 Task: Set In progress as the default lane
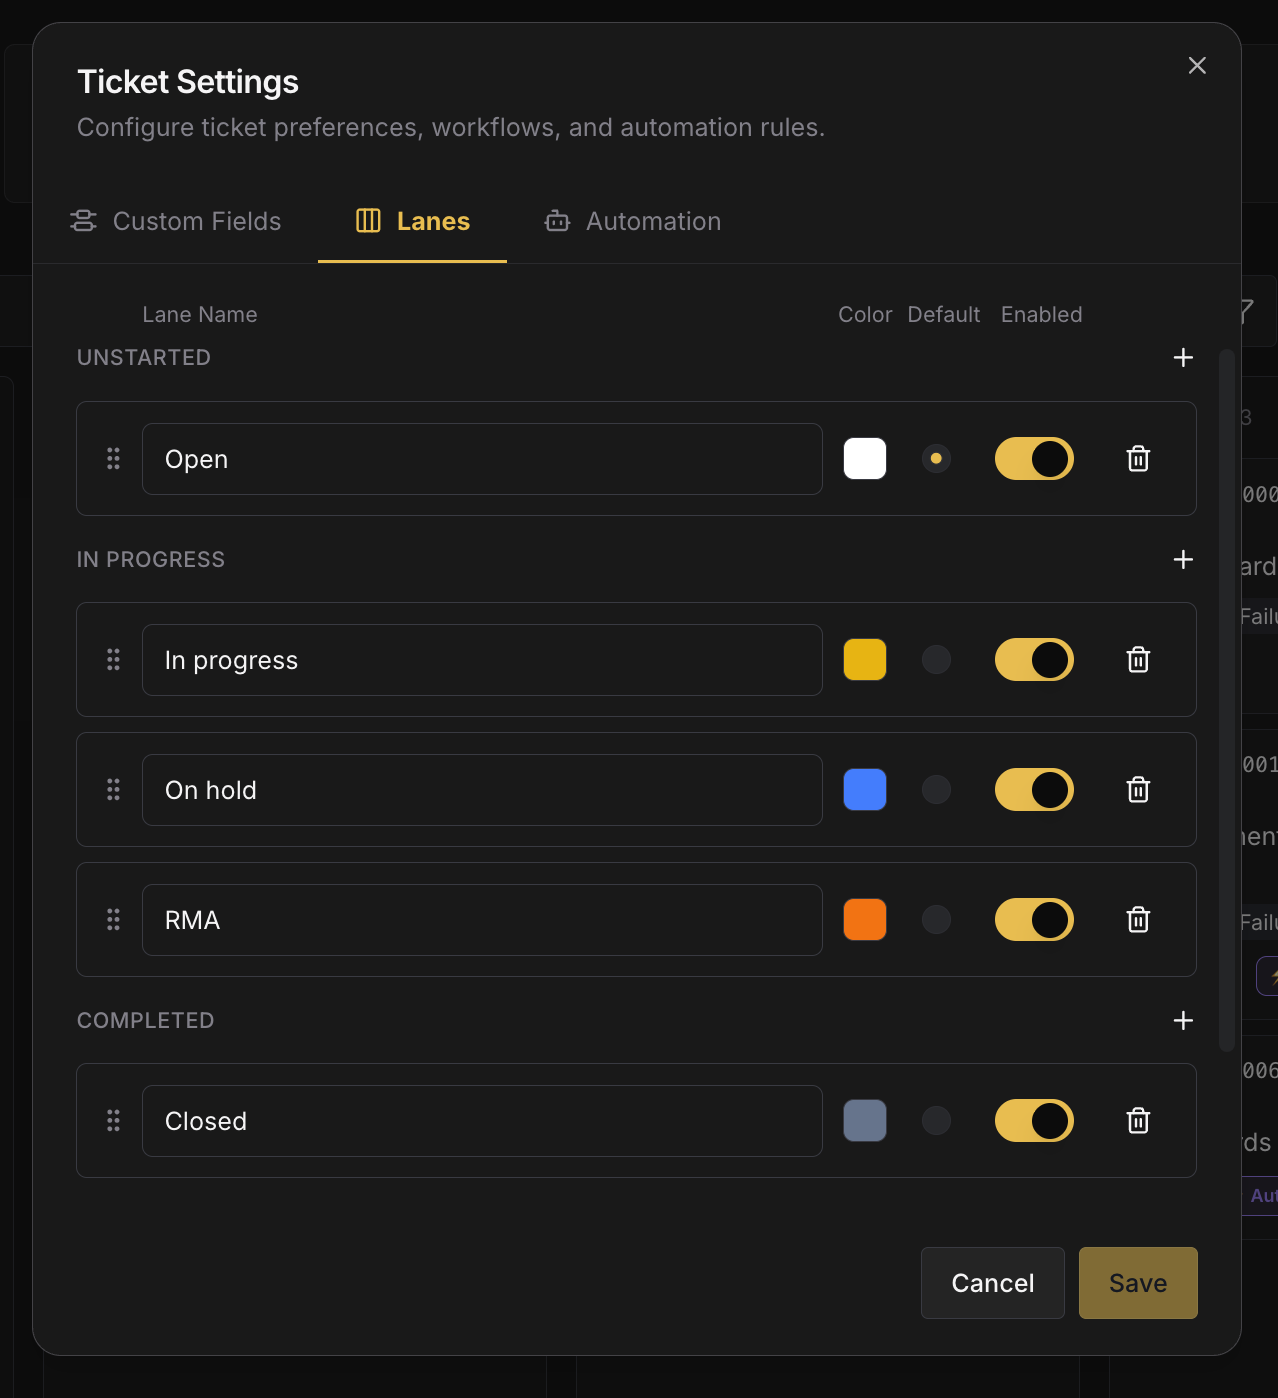(936, 660)
